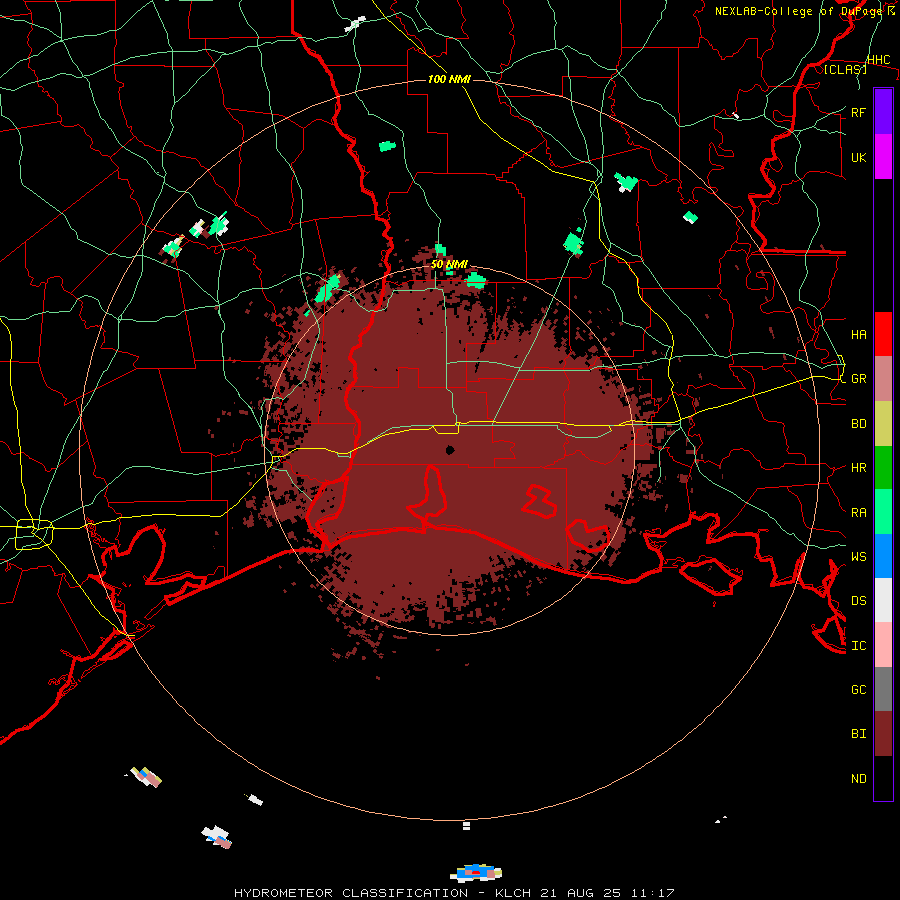This screenshot has height=900, width=900.
Task: Click the black radar site dot at center
Action: coord(450,450)
